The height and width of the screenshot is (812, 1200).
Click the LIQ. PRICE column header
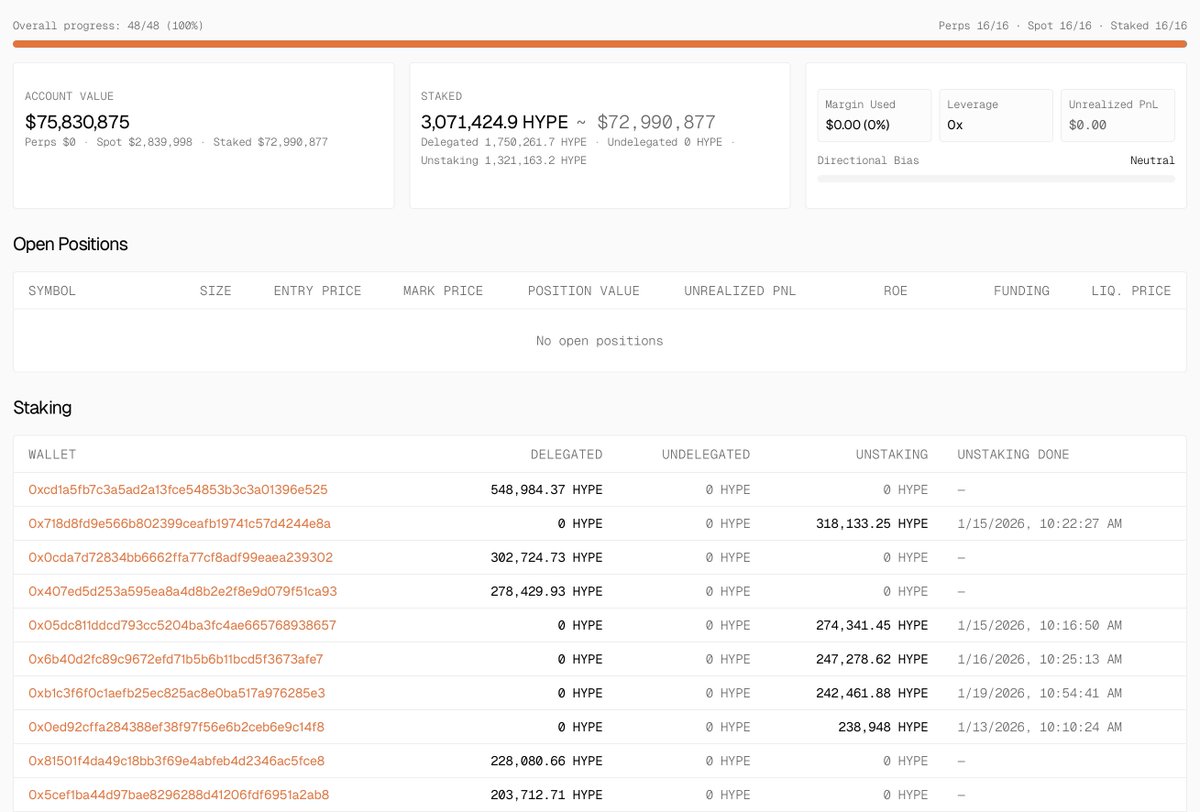point(1131,291)
